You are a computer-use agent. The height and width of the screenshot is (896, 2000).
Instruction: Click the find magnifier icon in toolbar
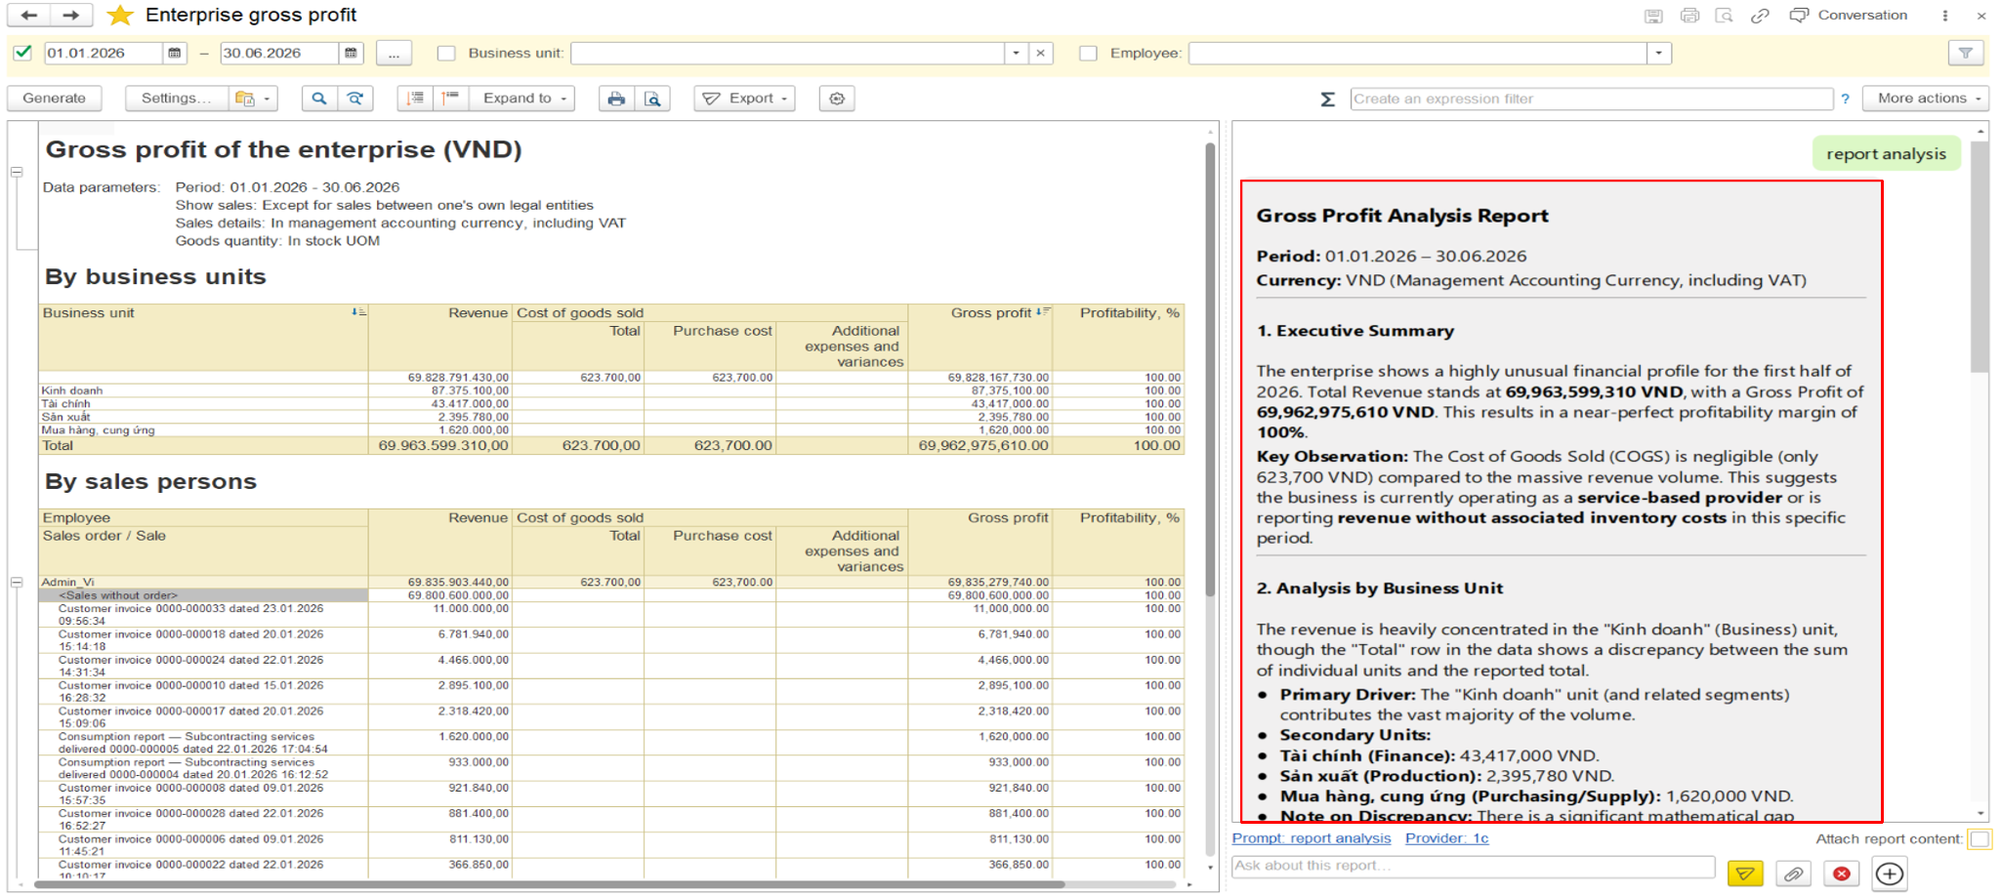click(319, 98)
